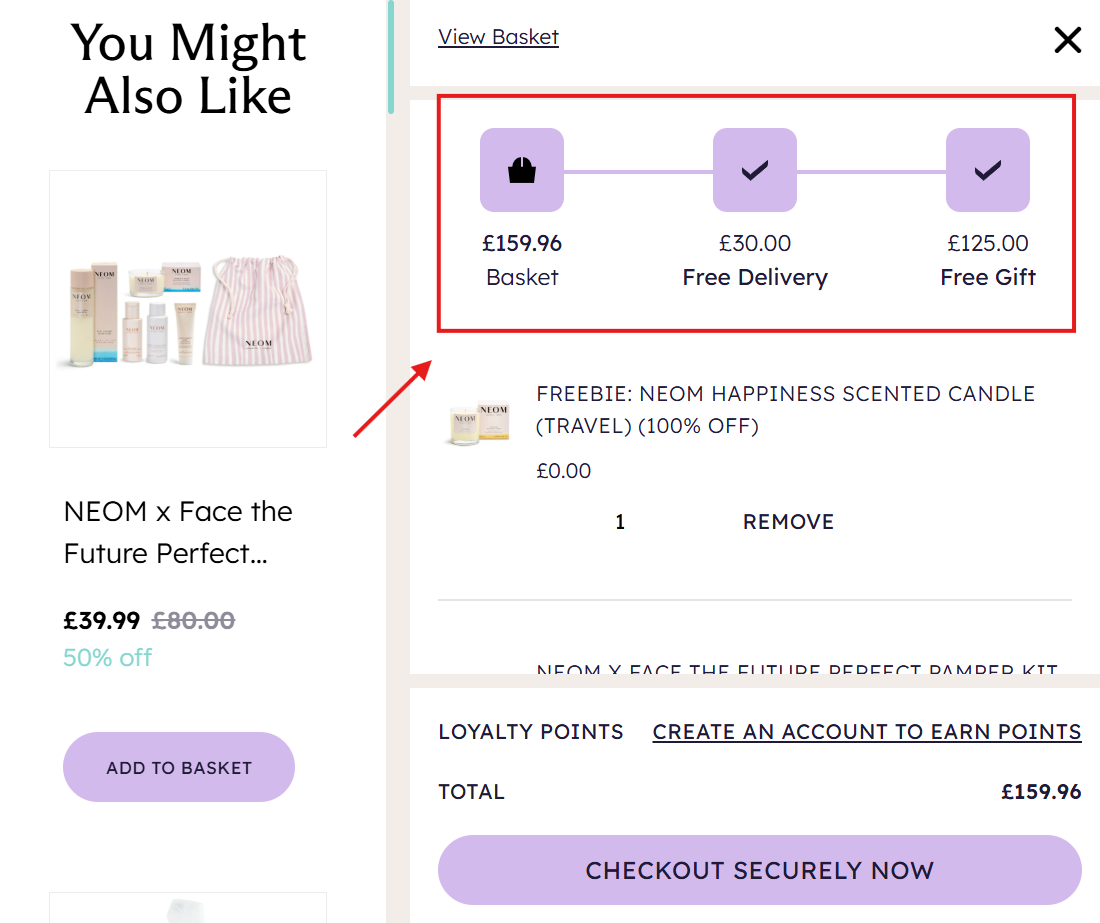This screenshot has width=1100, height=923.
Task: Click the Free Gift checkmark icon
Action: pyautogui.click(x=987, y=170)
